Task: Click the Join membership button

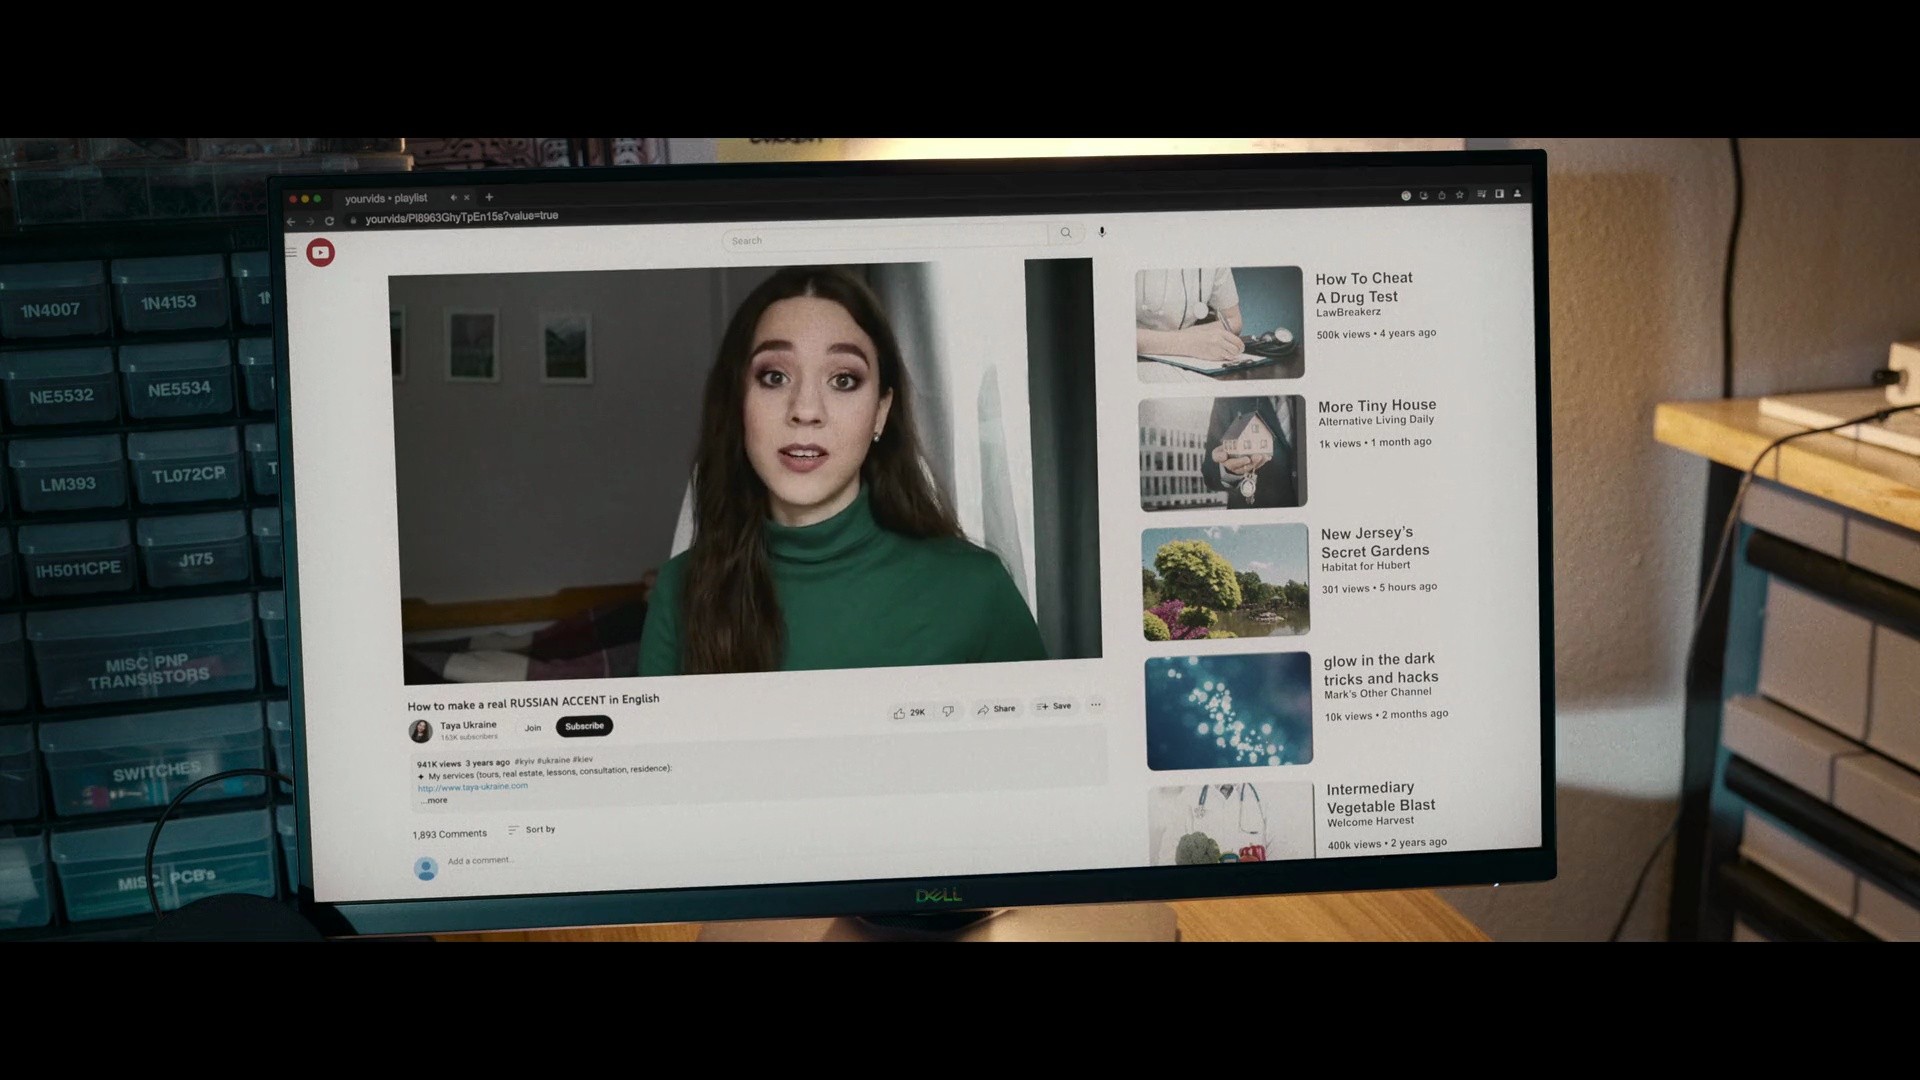Action: [533, 728]
